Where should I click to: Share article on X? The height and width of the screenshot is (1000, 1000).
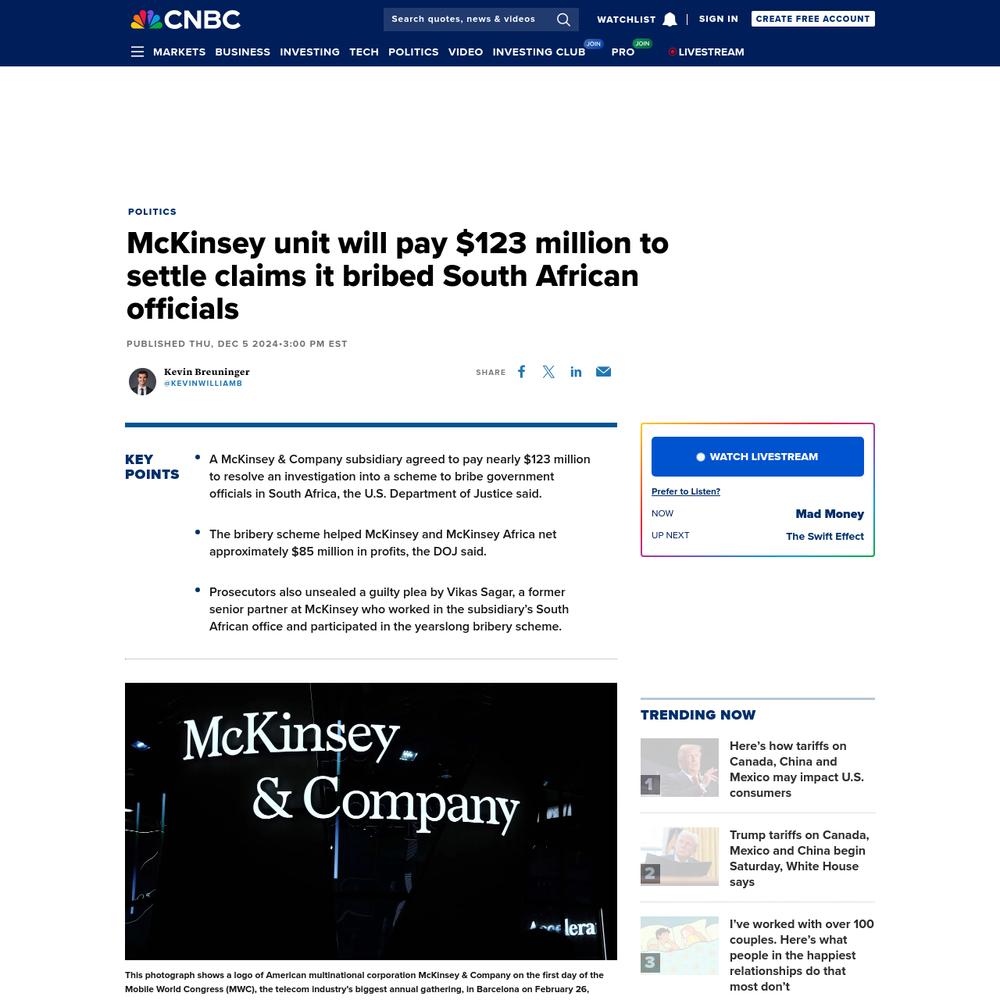pos(548,372)
